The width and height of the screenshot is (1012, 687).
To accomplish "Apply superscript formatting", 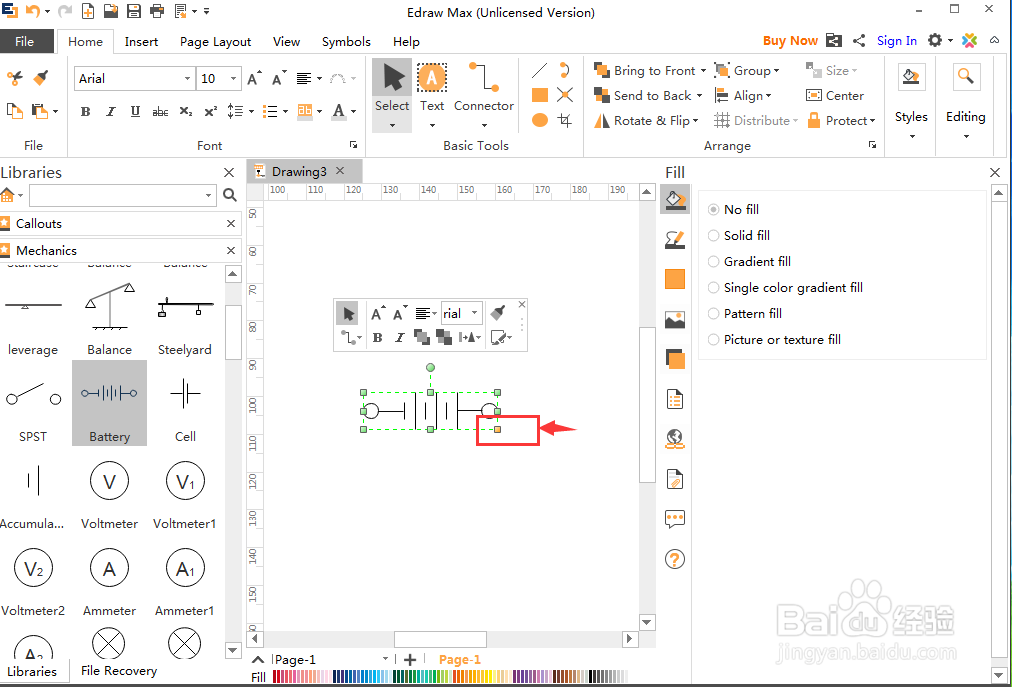I will pyautogui.click(x=210, y=112).
